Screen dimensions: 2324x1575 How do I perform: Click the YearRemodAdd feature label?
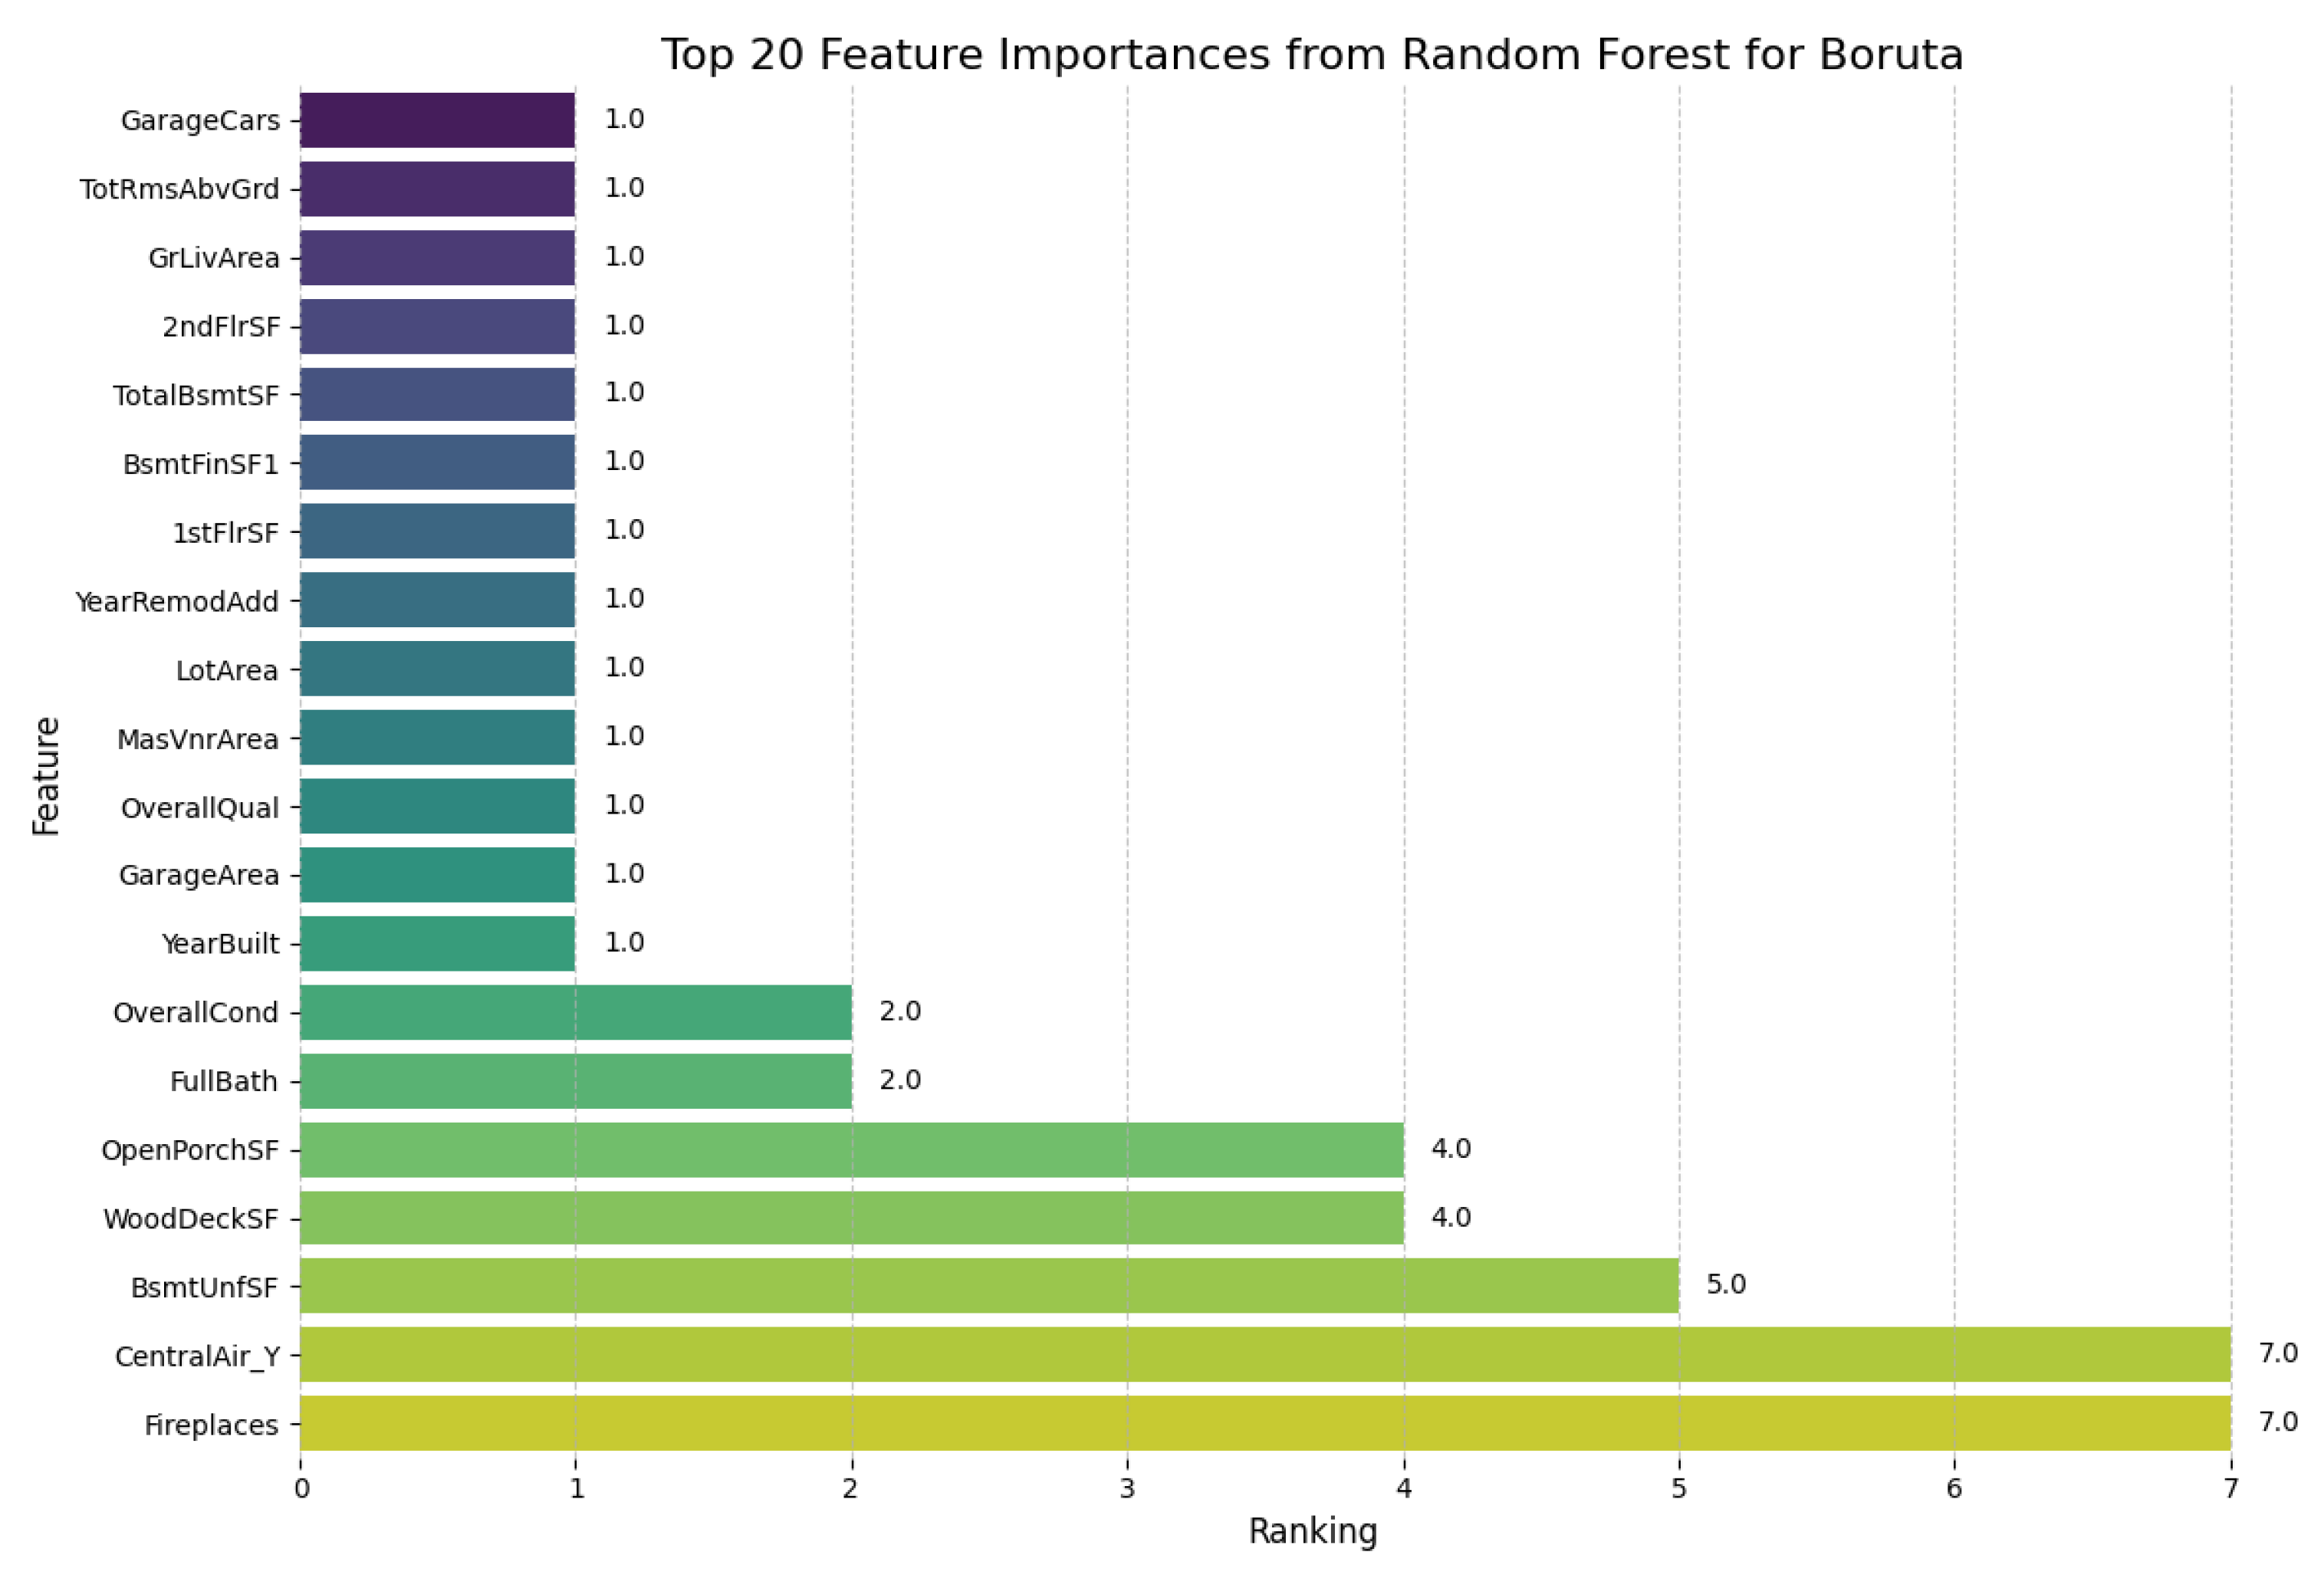point(177,602)
